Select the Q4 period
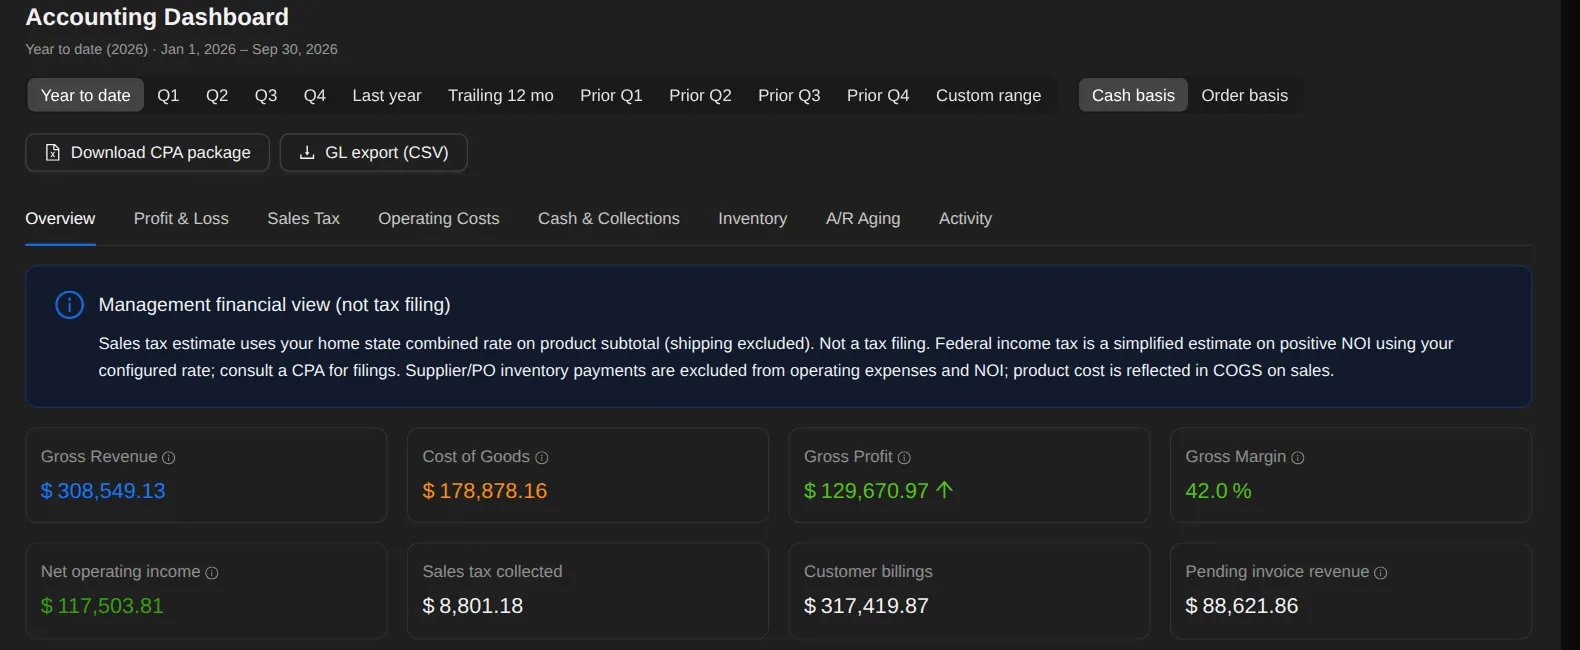Image resolution: width=1580 pixels, height=650 pixels. coord(315,95)
